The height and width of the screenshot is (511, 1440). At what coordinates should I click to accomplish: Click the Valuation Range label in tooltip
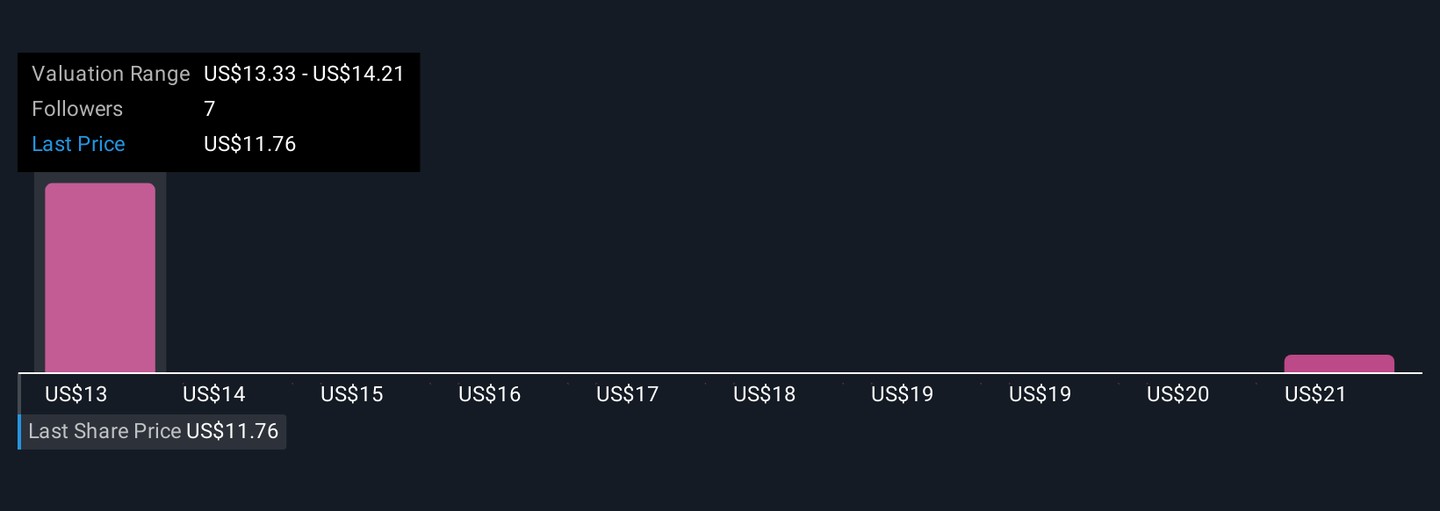110,74
